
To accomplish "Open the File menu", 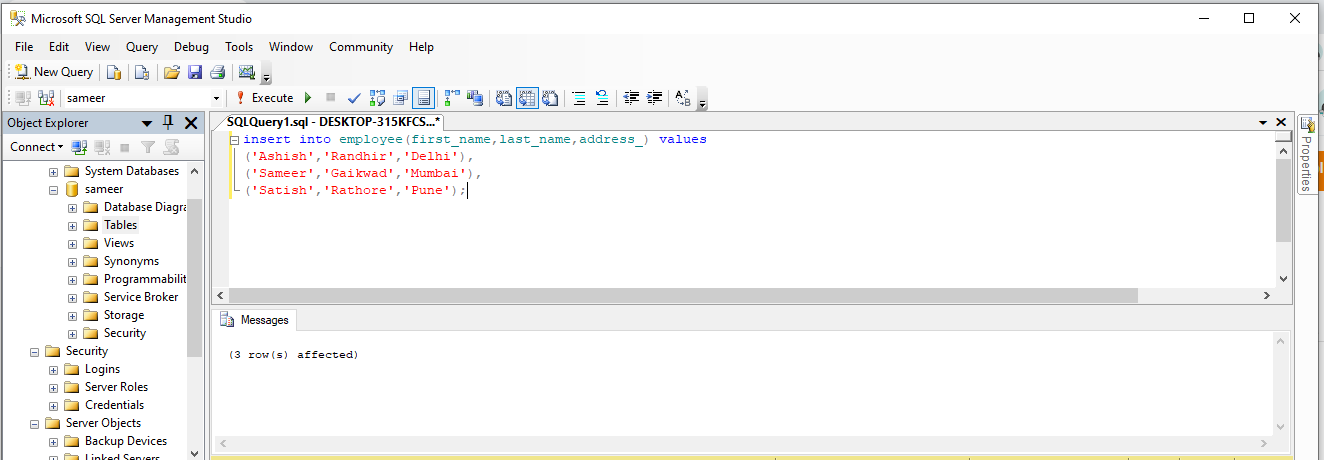I will [x=24, y=47].
